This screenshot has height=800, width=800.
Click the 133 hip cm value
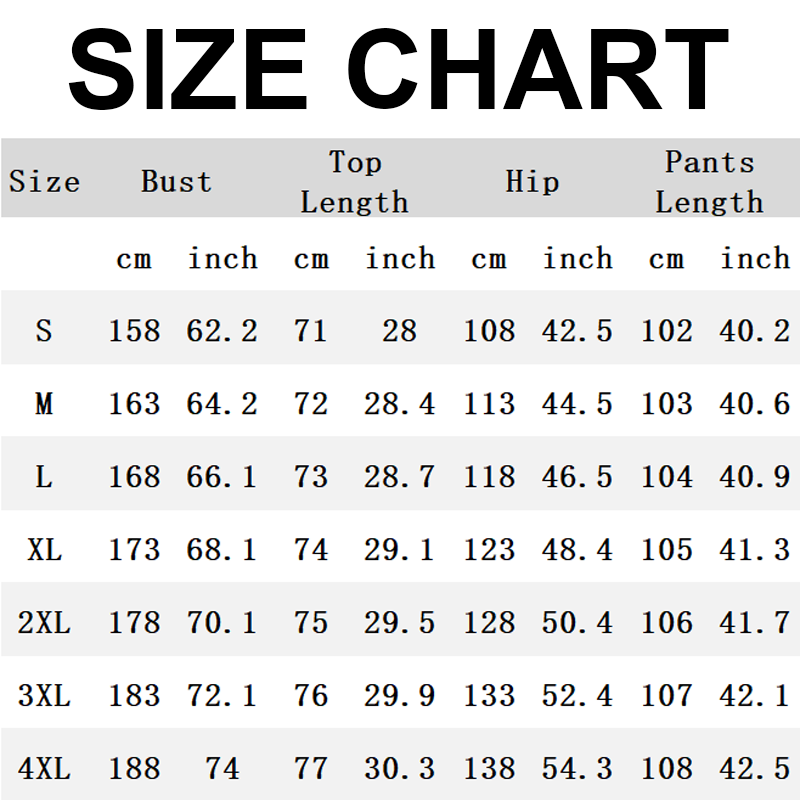(489, 695)
